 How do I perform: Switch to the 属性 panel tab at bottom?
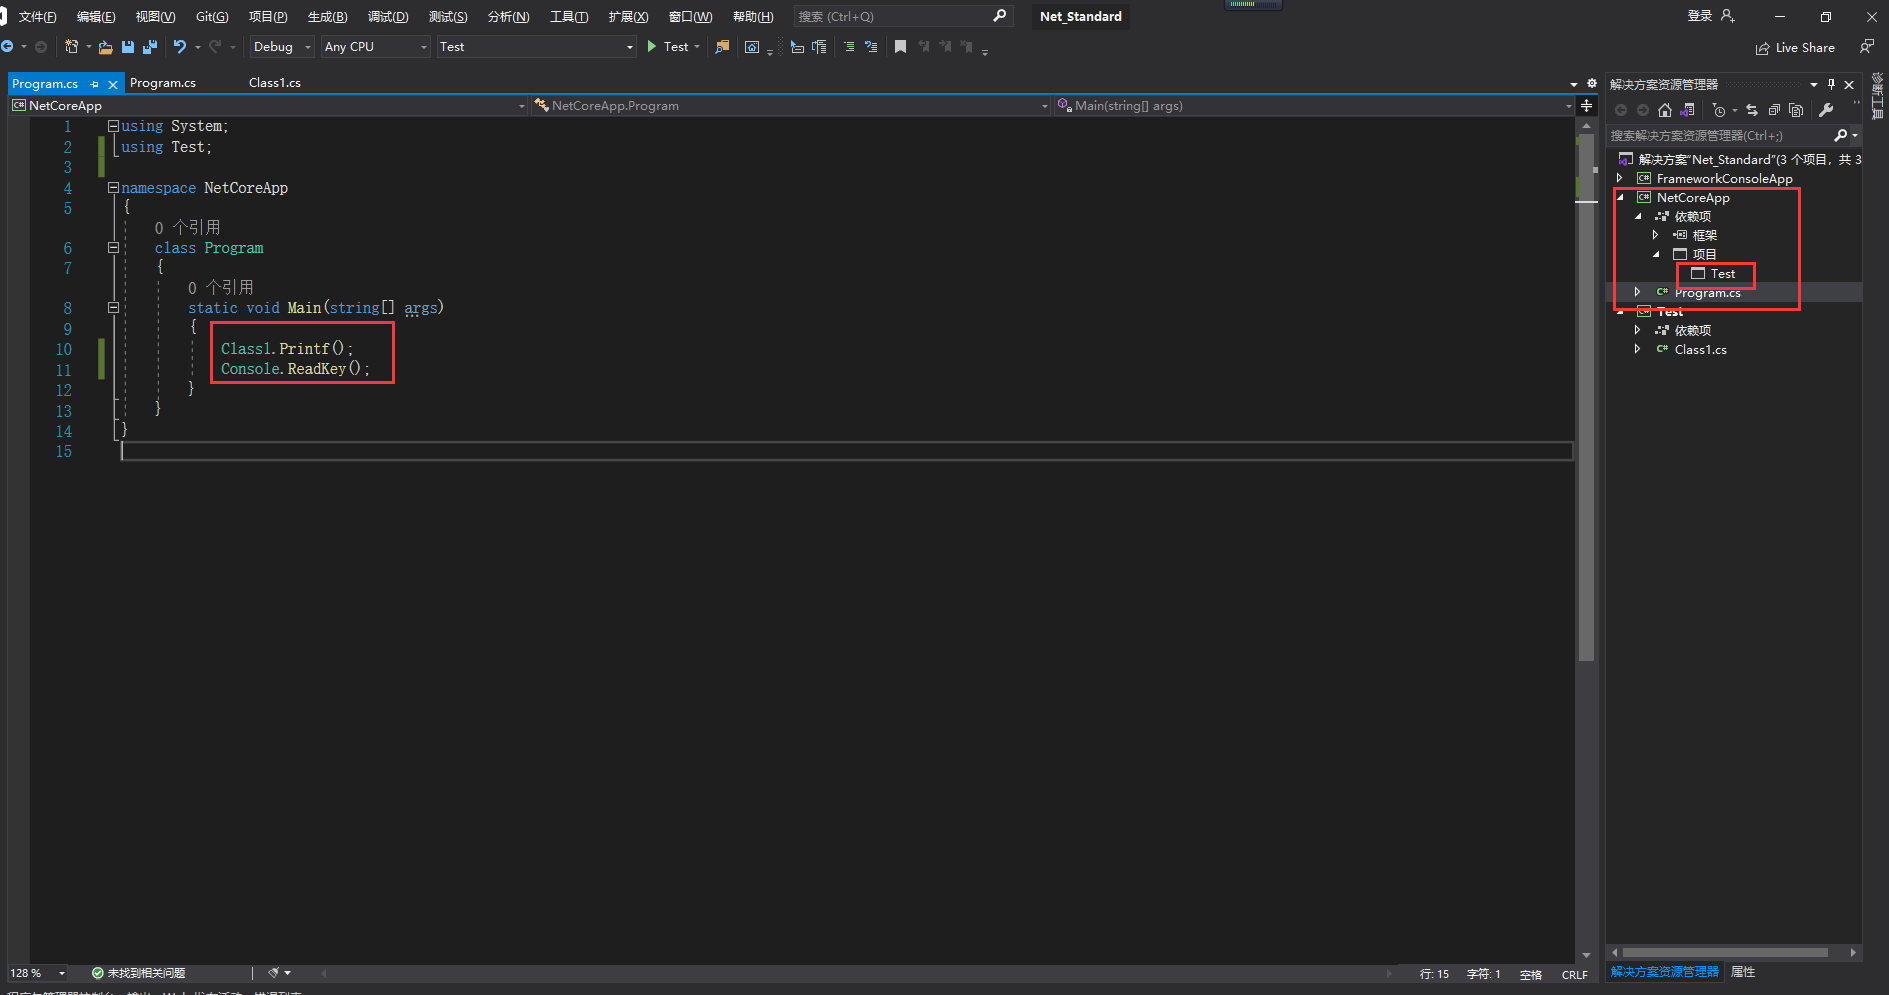1743,972
